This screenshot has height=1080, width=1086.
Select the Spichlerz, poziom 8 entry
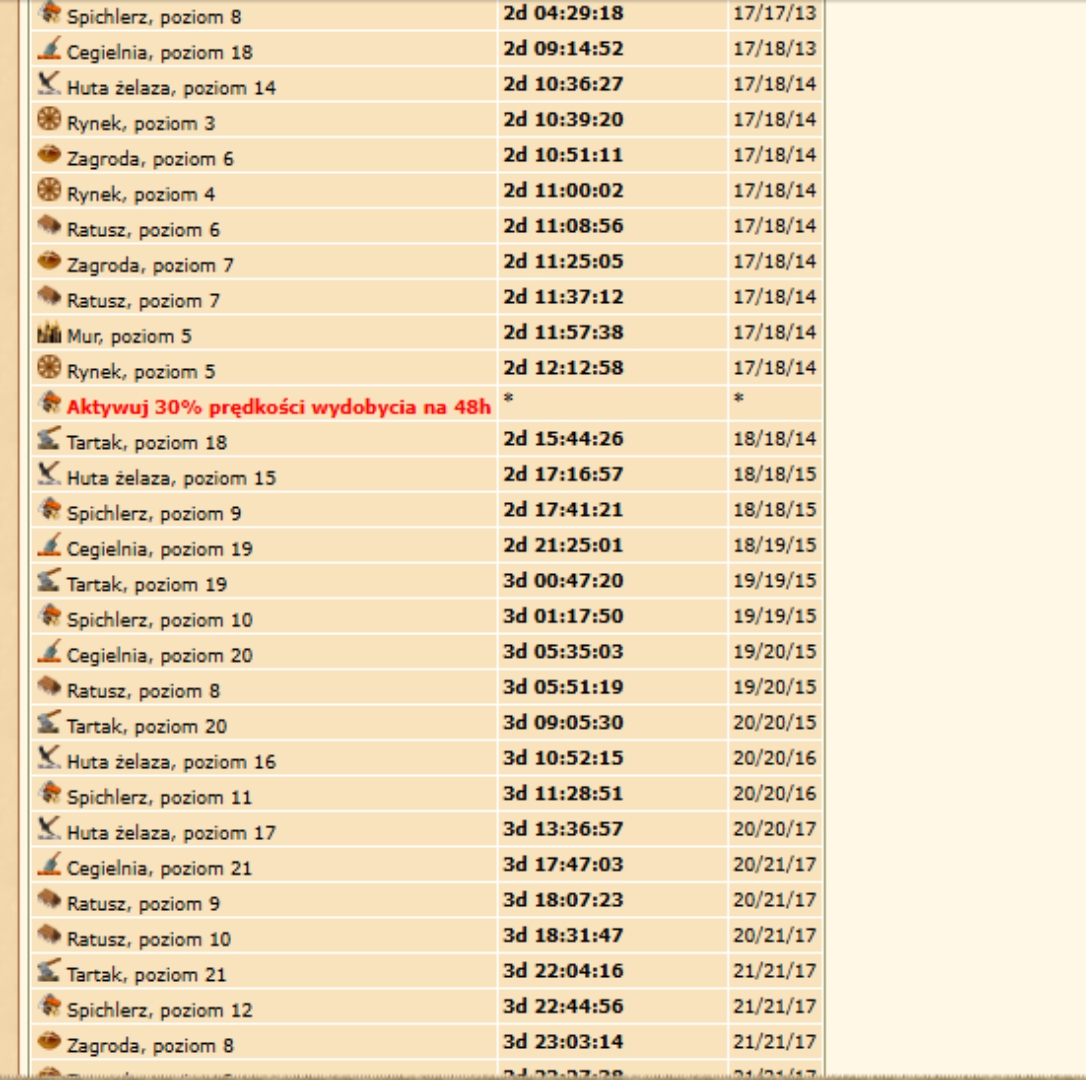(153, 16)
